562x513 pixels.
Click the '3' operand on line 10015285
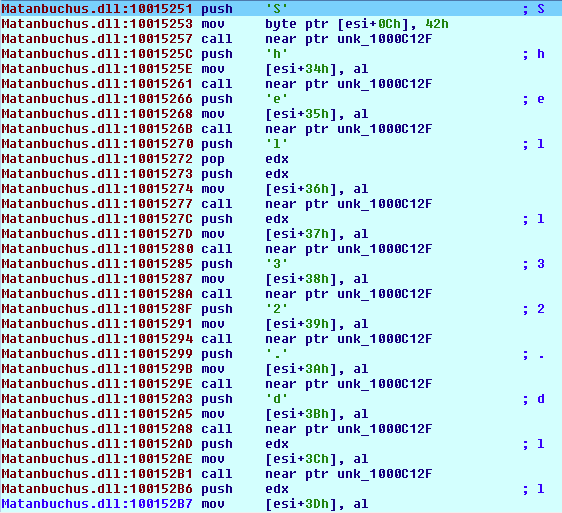(277, 264)
